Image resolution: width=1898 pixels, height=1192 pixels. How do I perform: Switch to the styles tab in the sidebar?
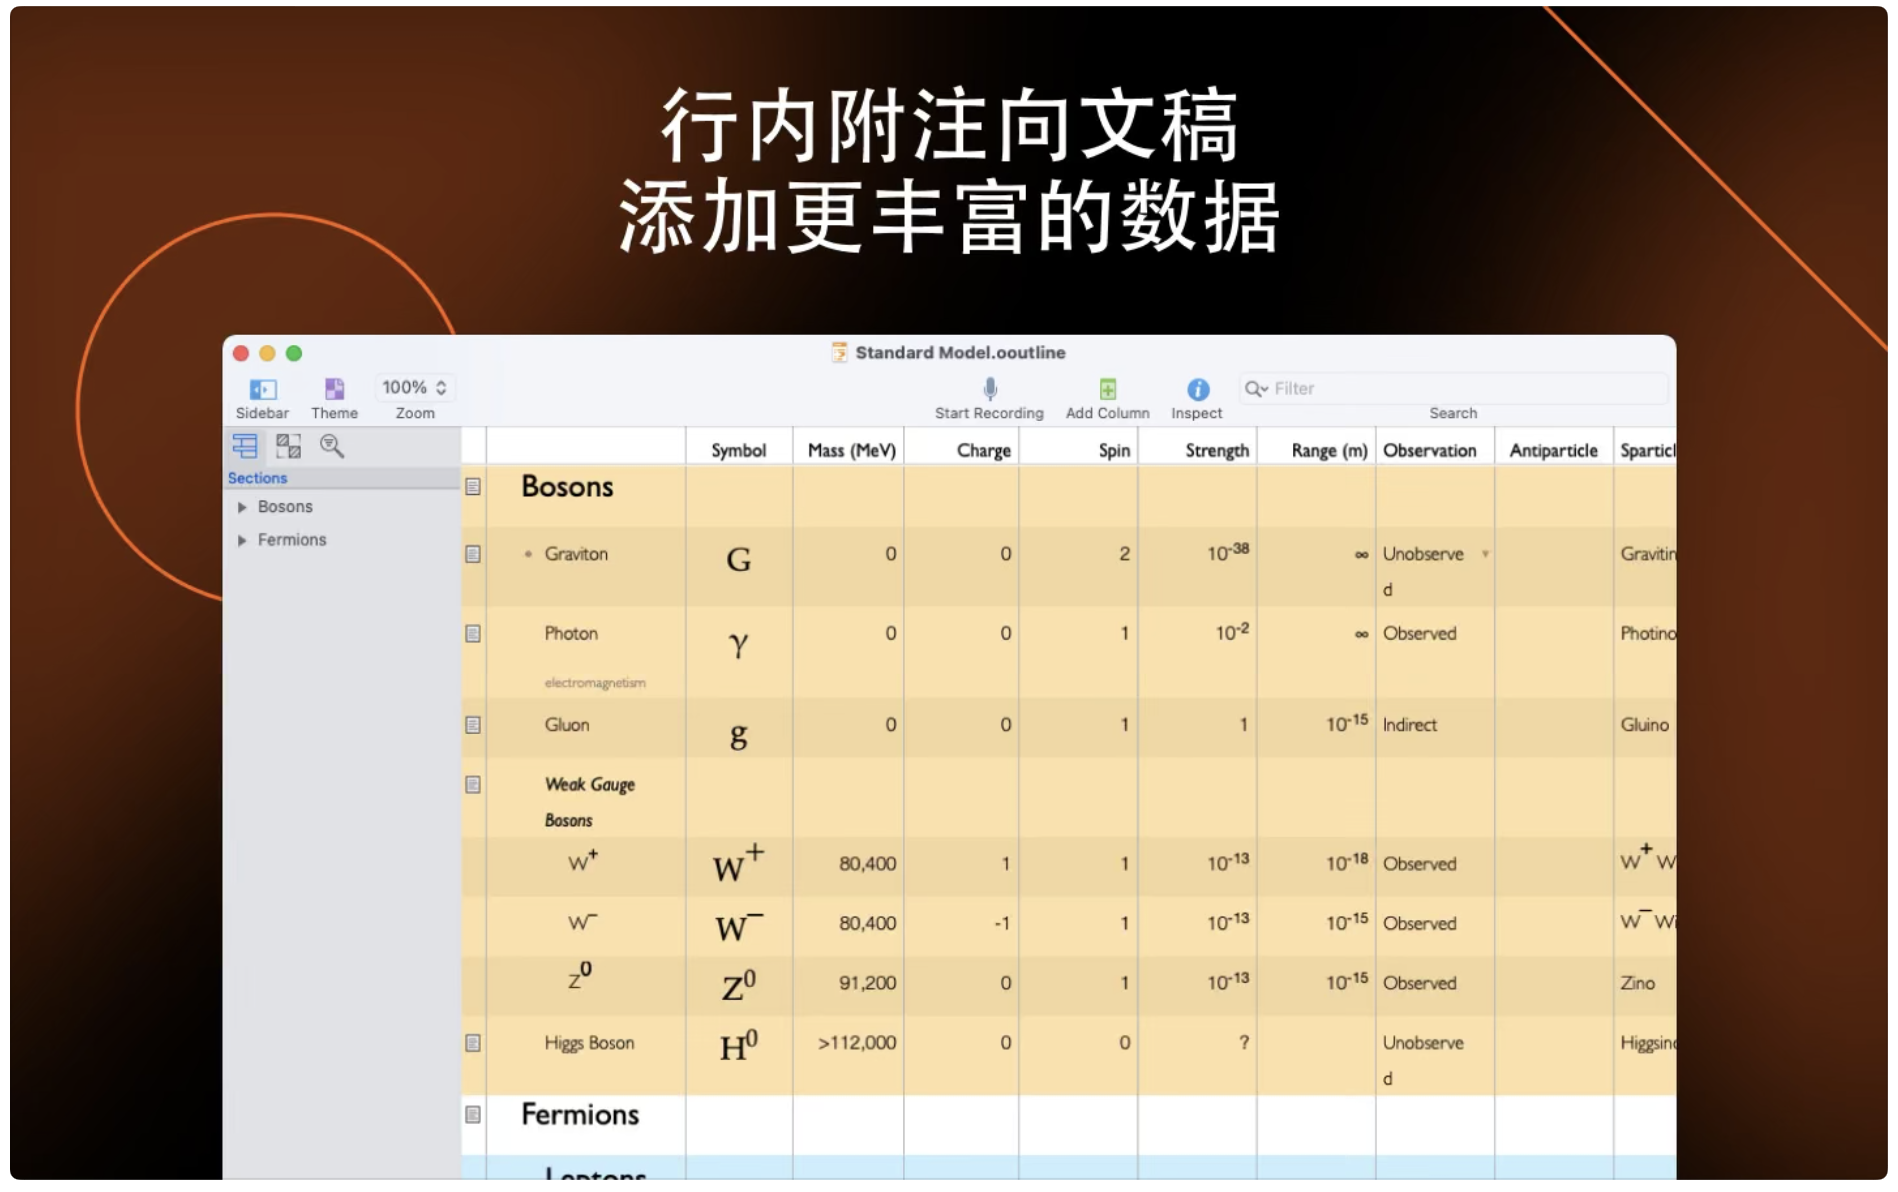tap(288, 446)
